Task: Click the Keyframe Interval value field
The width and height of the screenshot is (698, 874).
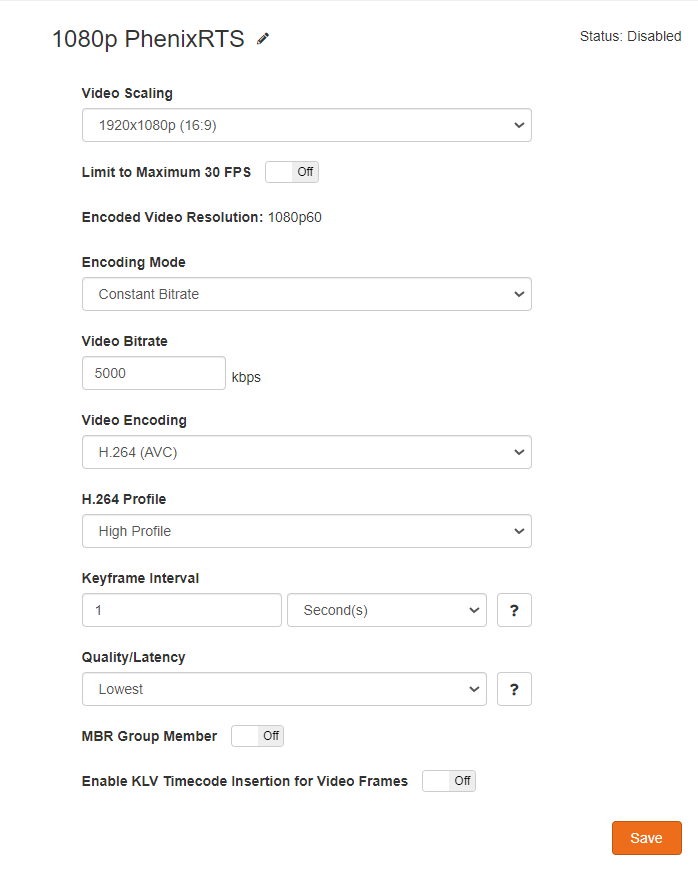Action: point(182,610)
